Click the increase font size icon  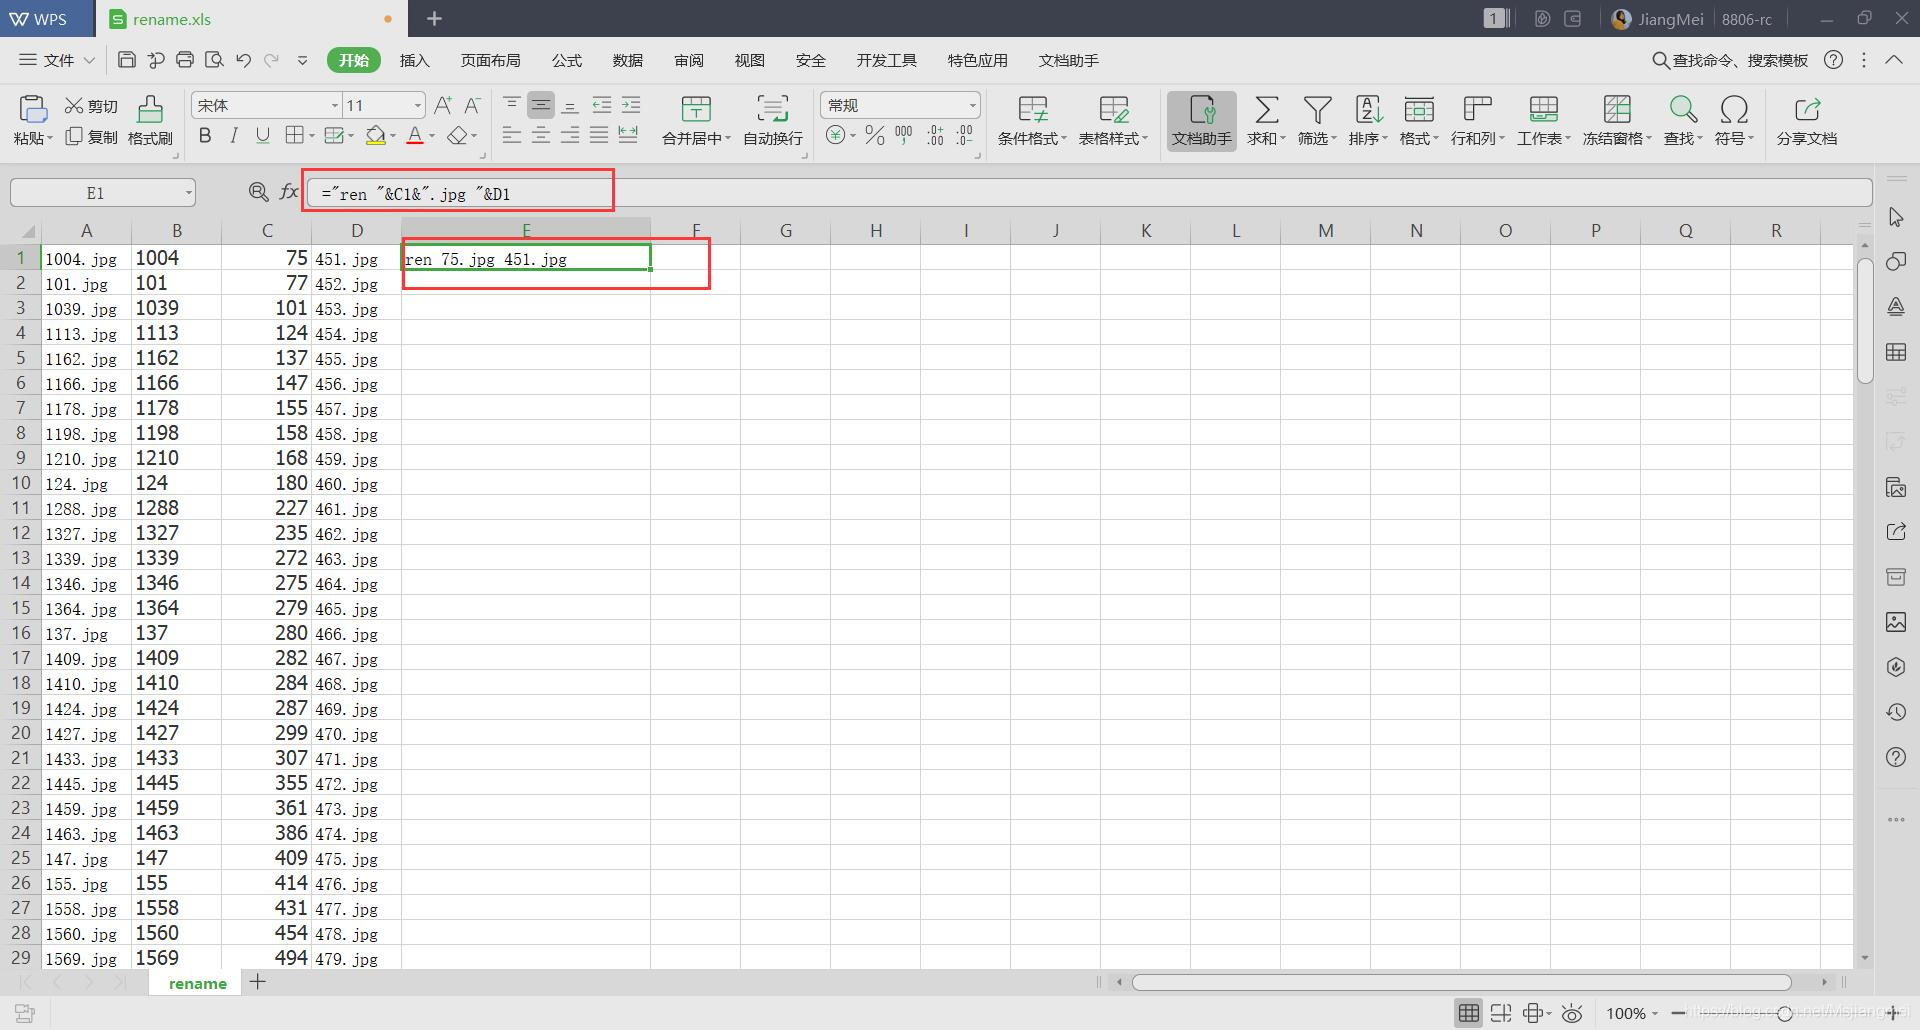tap(443, 105)
